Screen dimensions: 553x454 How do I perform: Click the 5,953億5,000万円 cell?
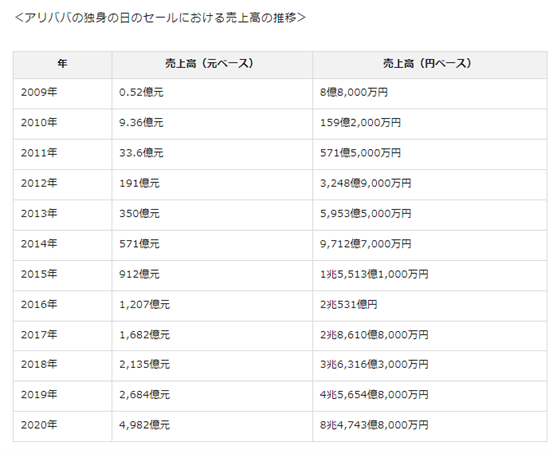[x=430, y=215]
